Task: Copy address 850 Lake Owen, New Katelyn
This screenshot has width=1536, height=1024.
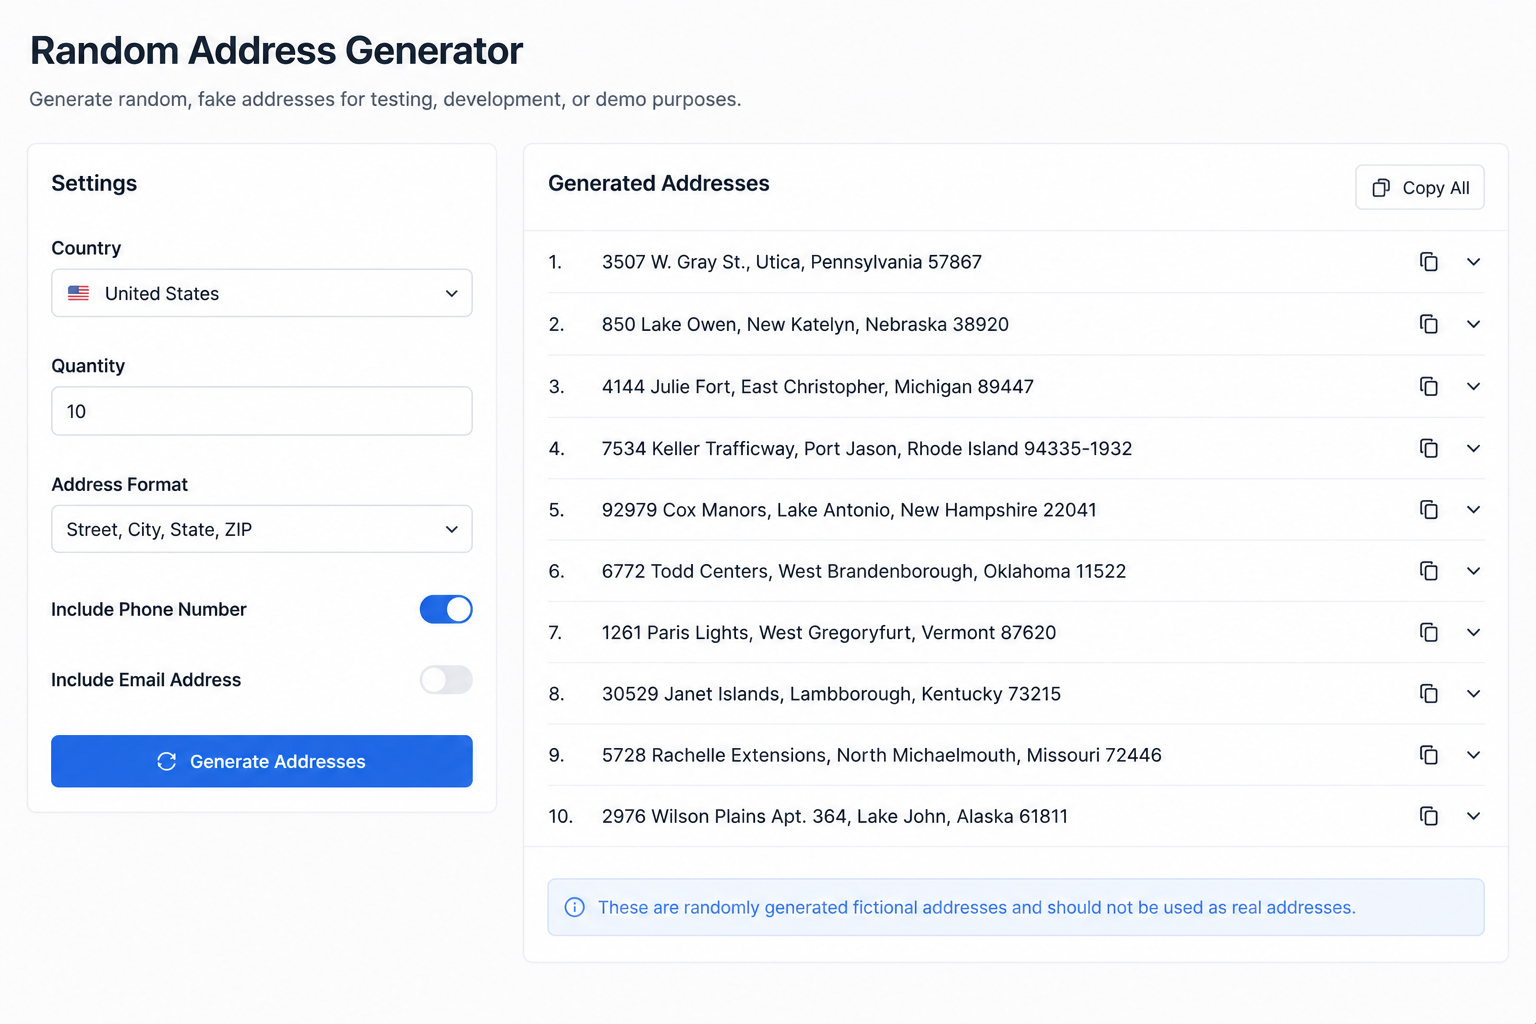Action: pyautogui.click(x=1429, y=324)
